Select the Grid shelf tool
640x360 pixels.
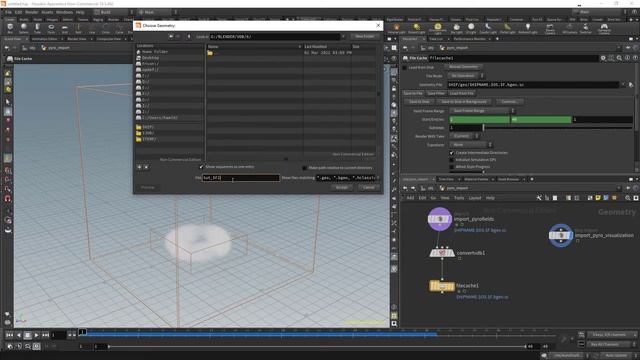(64, 28)
